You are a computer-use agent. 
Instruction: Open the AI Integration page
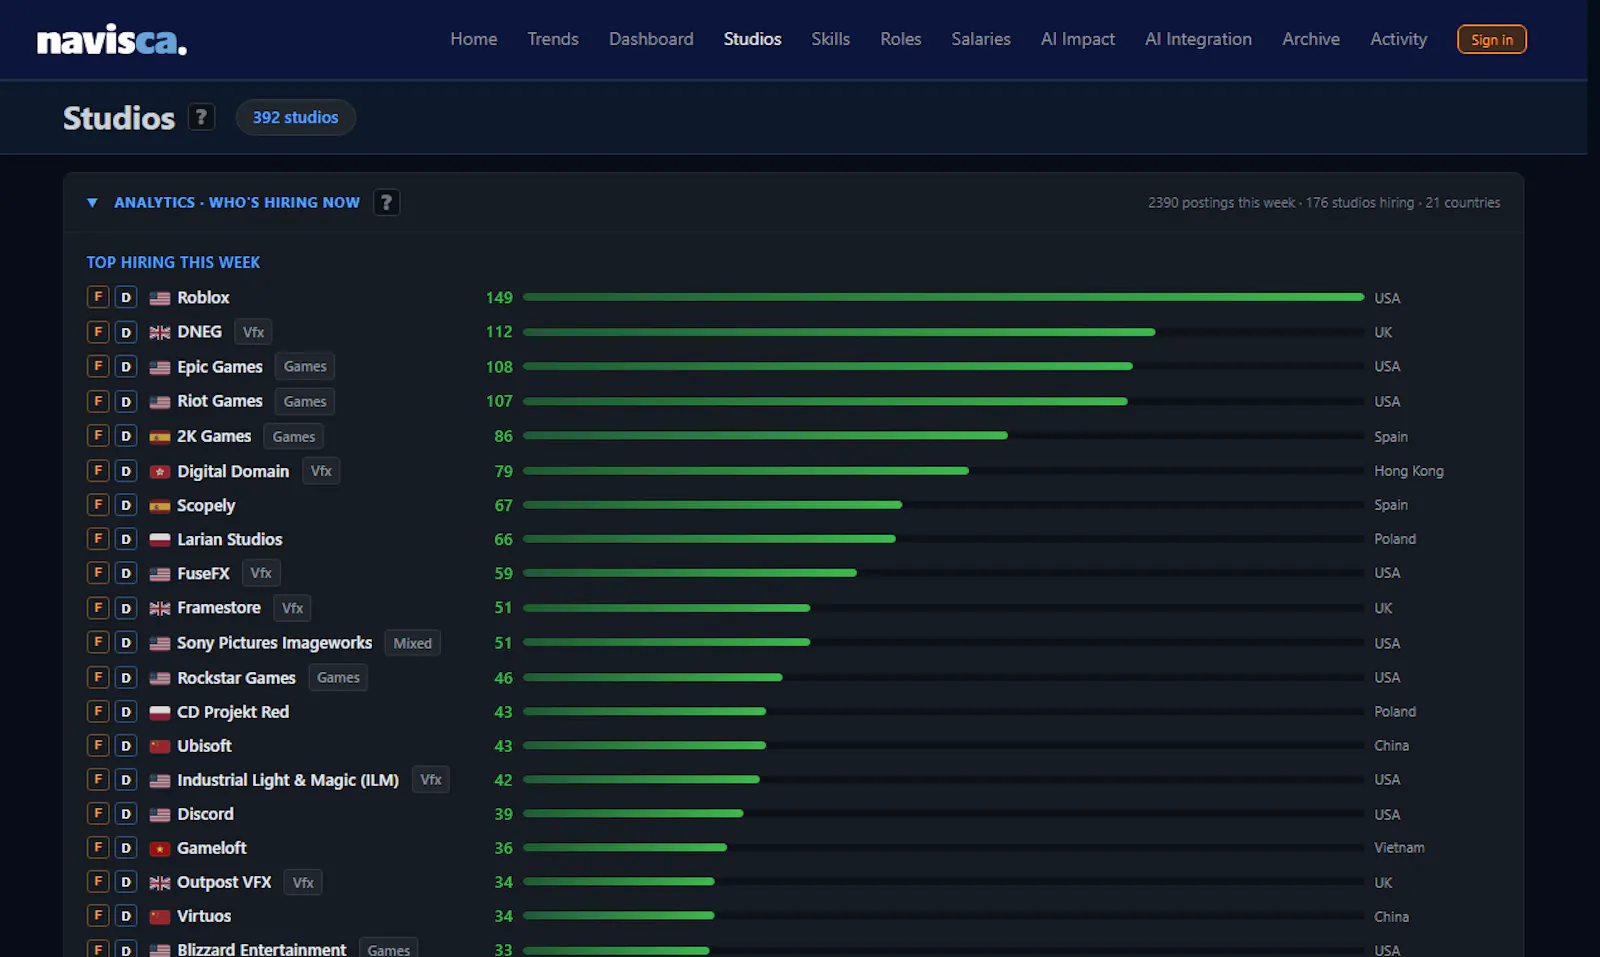coord(1198,39)
